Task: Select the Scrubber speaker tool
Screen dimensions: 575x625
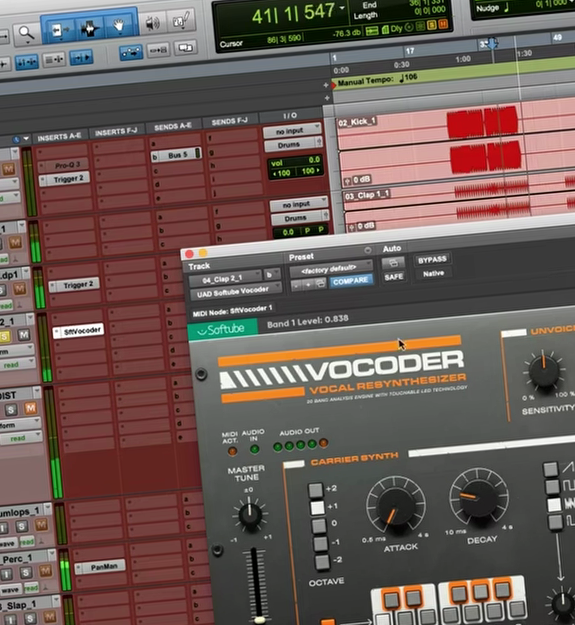Action: (x=152, y=24)
